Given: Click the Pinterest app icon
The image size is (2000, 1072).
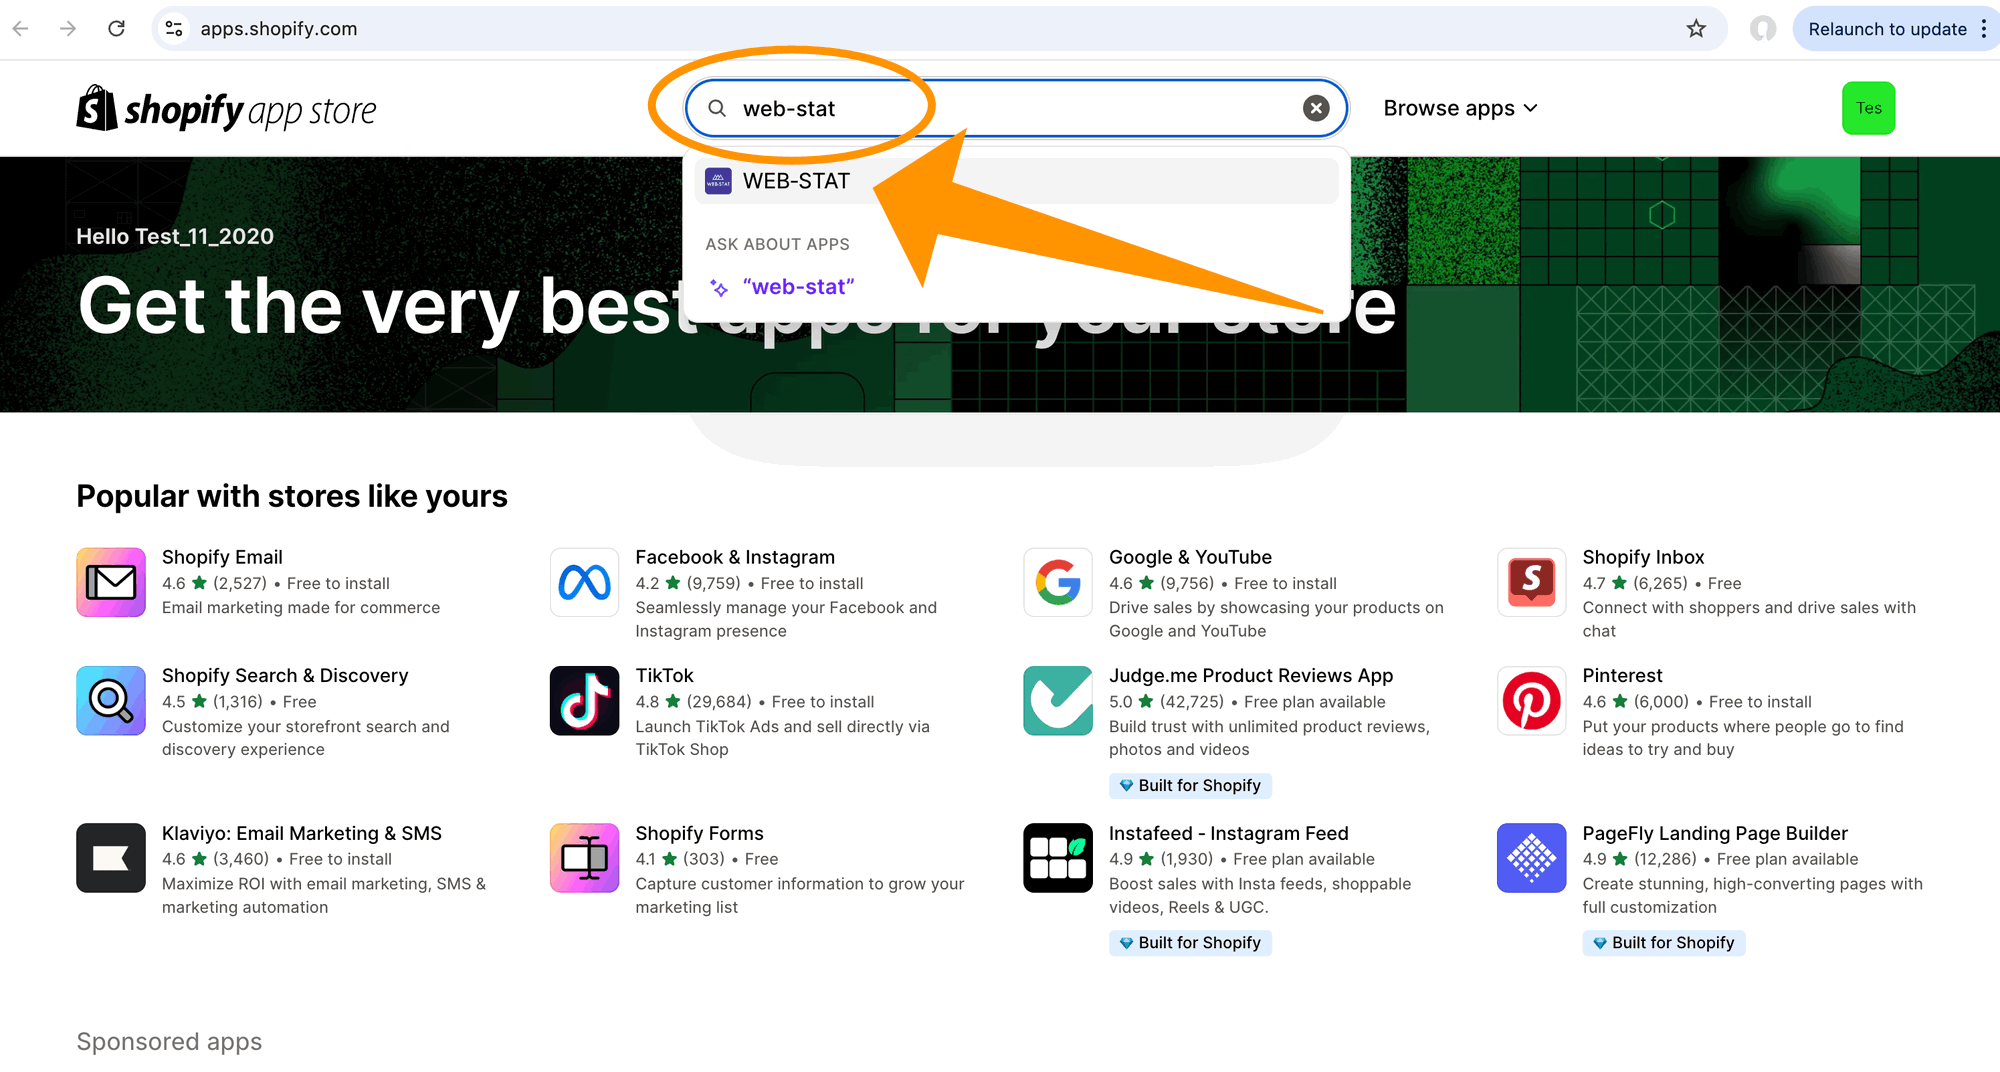Looking at the screenshot, I should (1531, 700).
